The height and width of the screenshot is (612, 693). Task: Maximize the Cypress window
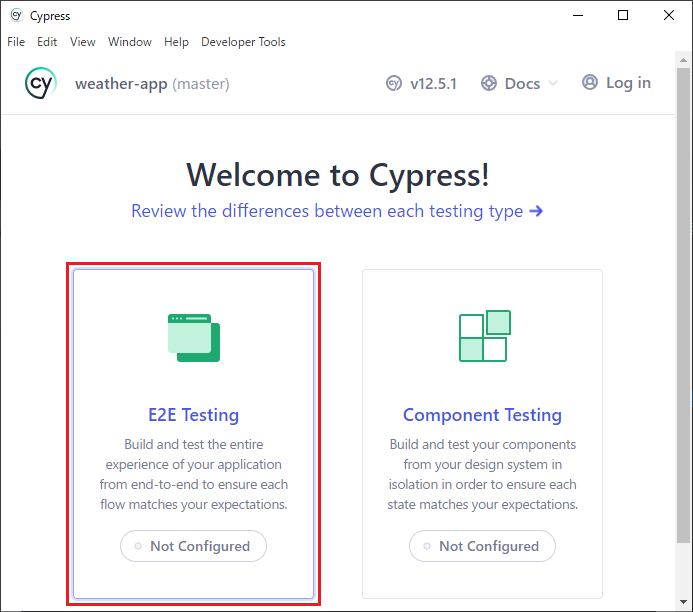623,15
